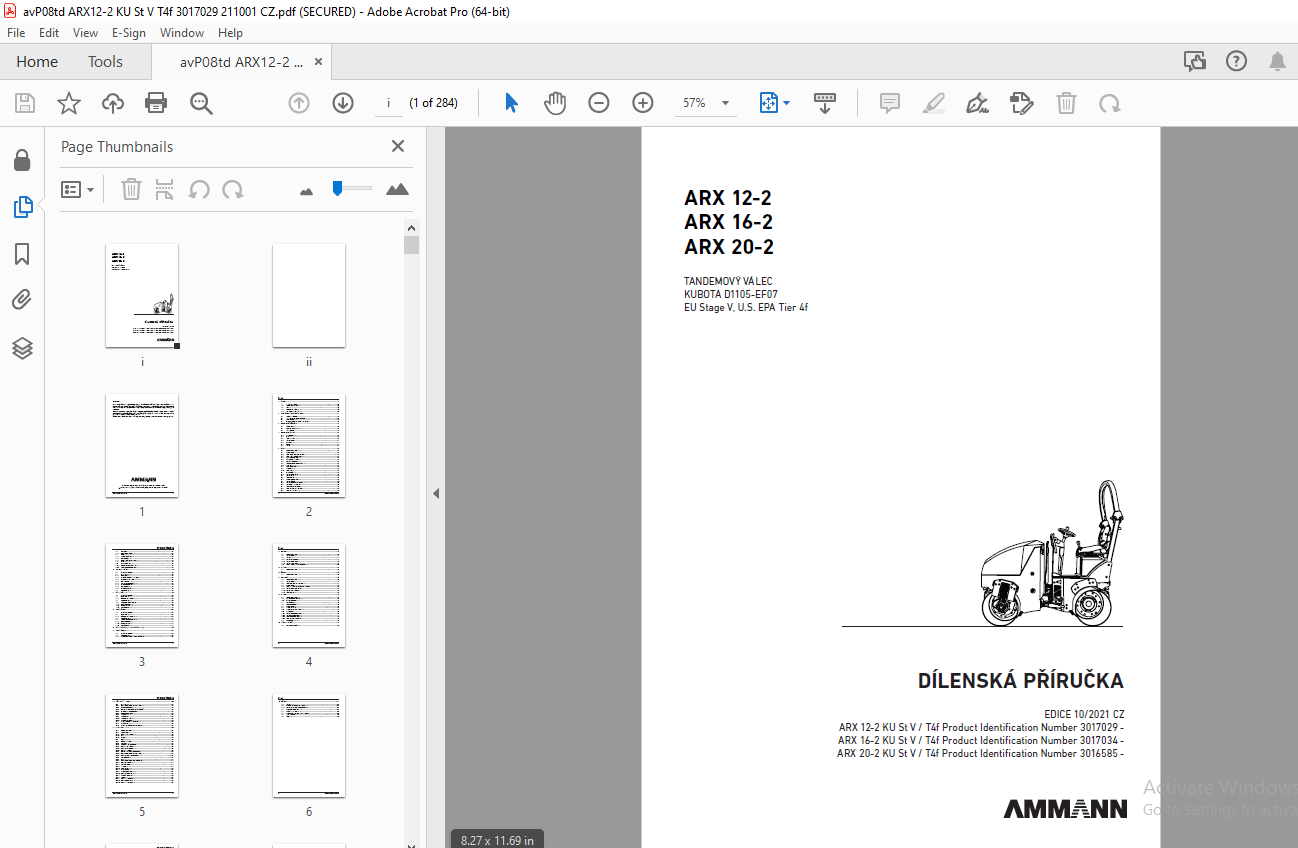
Task: Add a comment with sticky note icon
Action: 889,103
